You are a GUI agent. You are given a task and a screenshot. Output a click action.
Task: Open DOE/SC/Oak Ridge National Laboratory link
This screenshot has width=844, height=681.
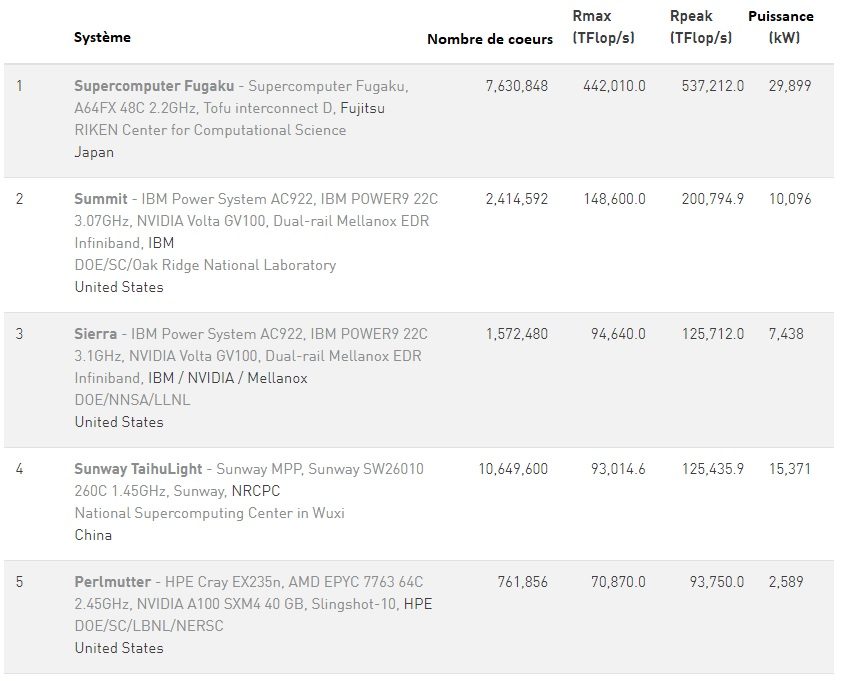[205, 265]
